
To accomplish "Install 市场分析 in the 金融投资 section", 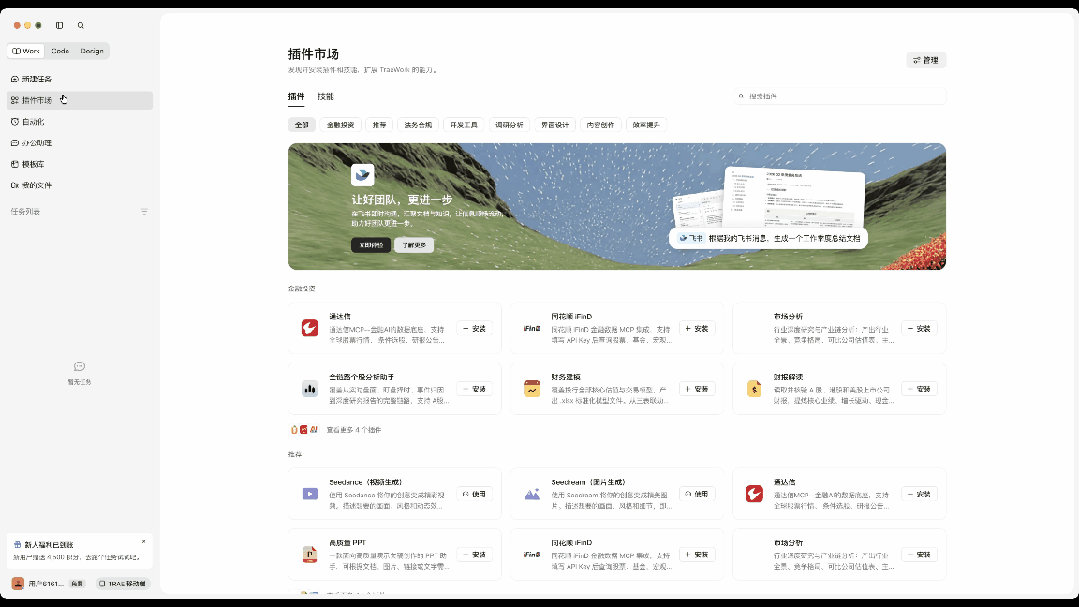I will [919, 329].
